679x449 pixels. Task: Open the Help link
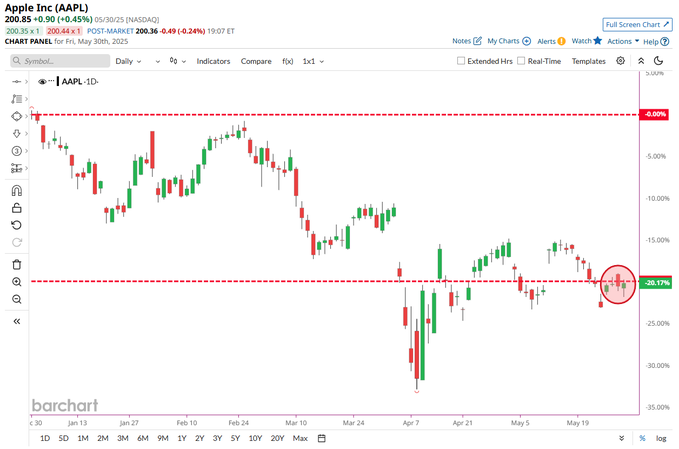pos(656,42)
